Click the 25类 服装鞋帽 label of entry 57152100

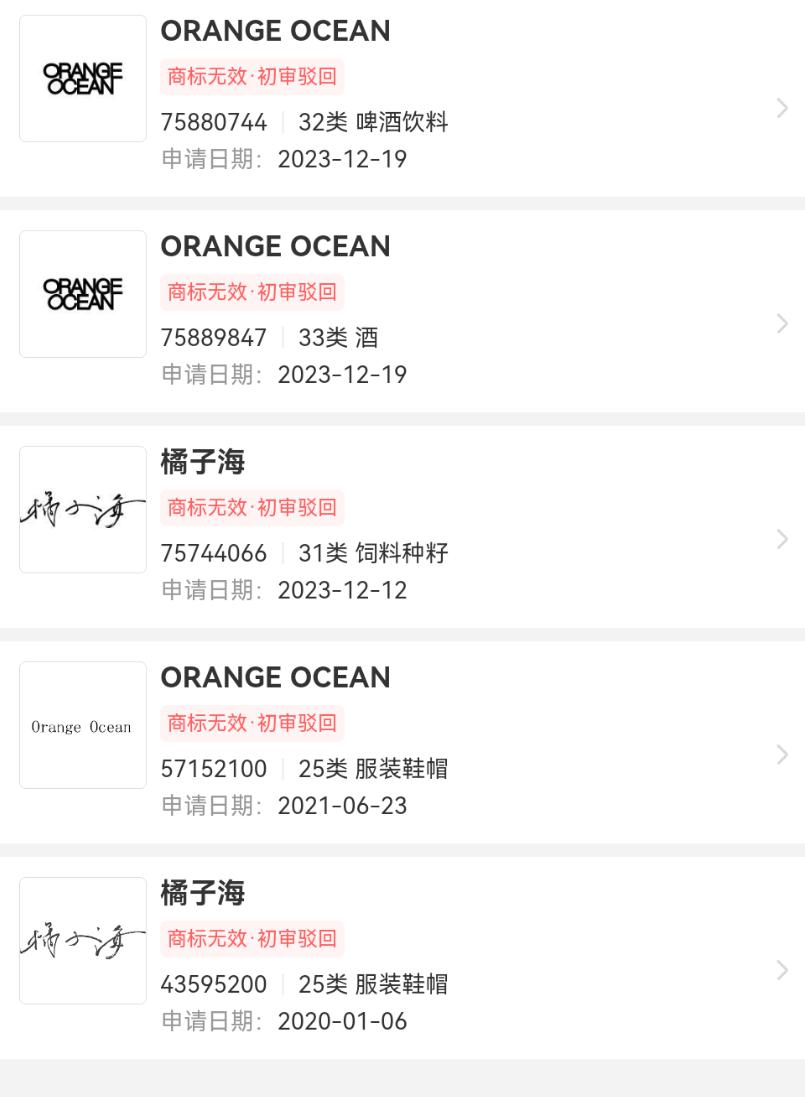tap(373, 769)
